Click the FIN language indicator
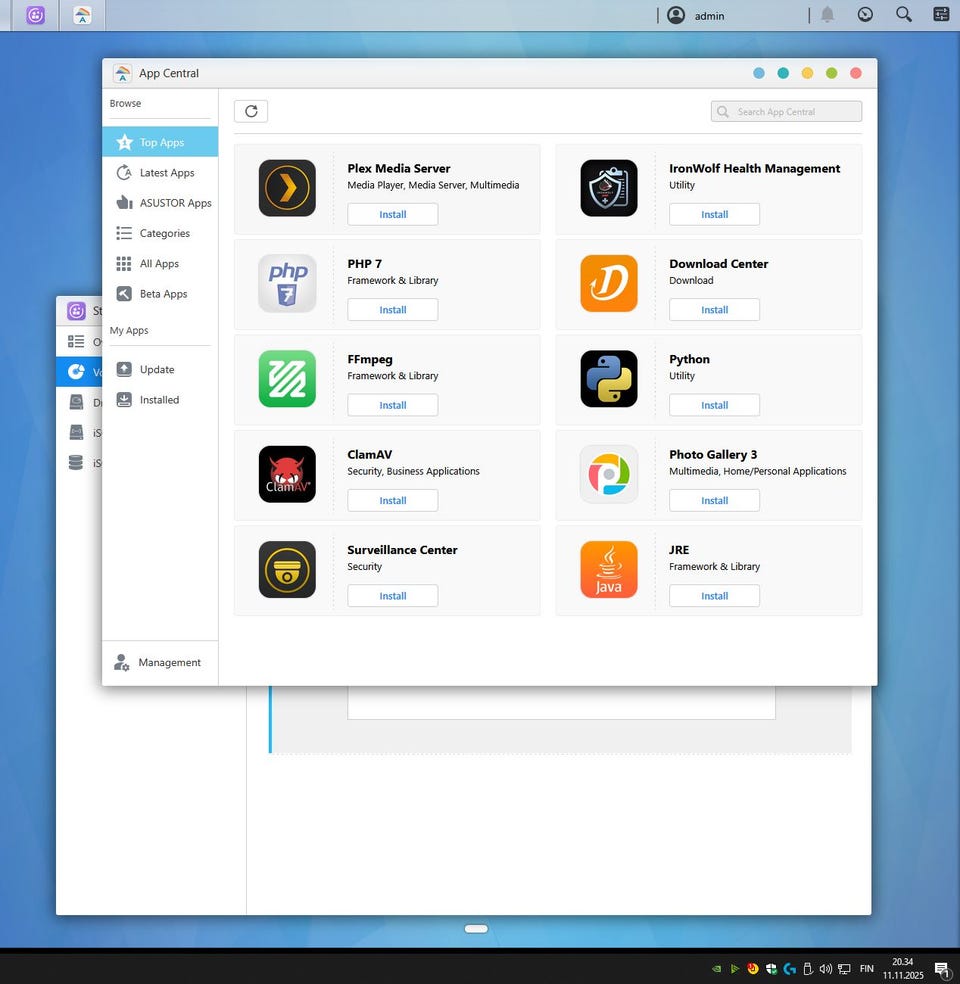Image resolution: width=960 pixels, height=984 pixels. coord(867,969)
